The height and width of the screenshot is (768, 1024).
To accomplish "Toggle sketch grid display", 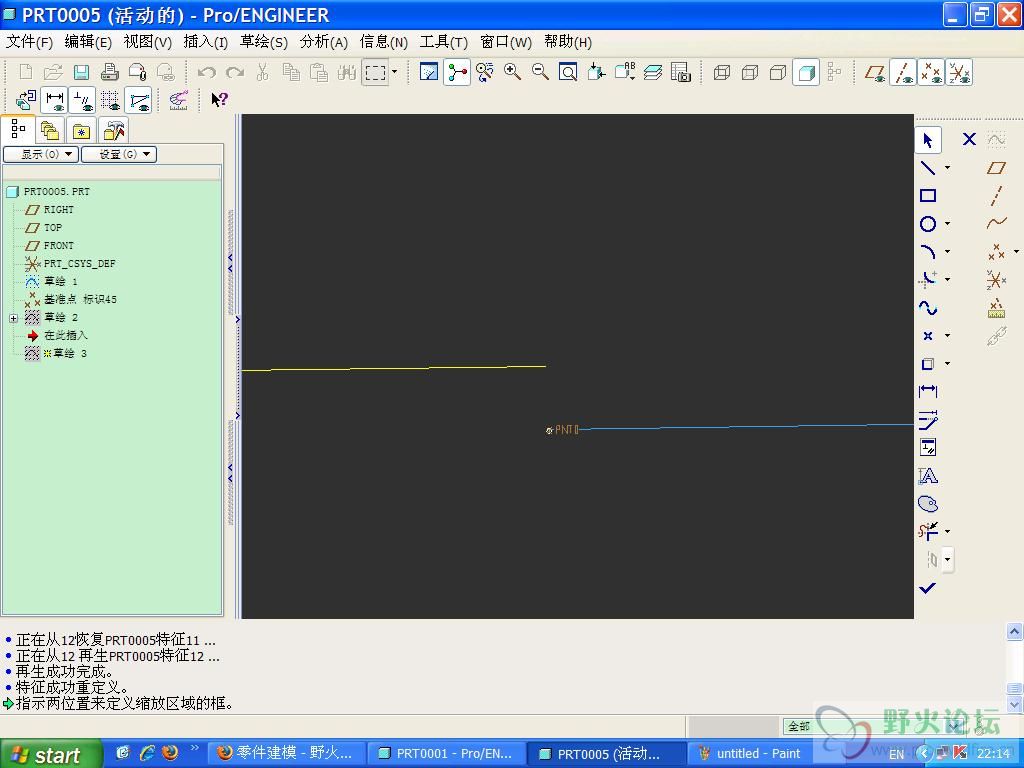I will coord(110,100).
